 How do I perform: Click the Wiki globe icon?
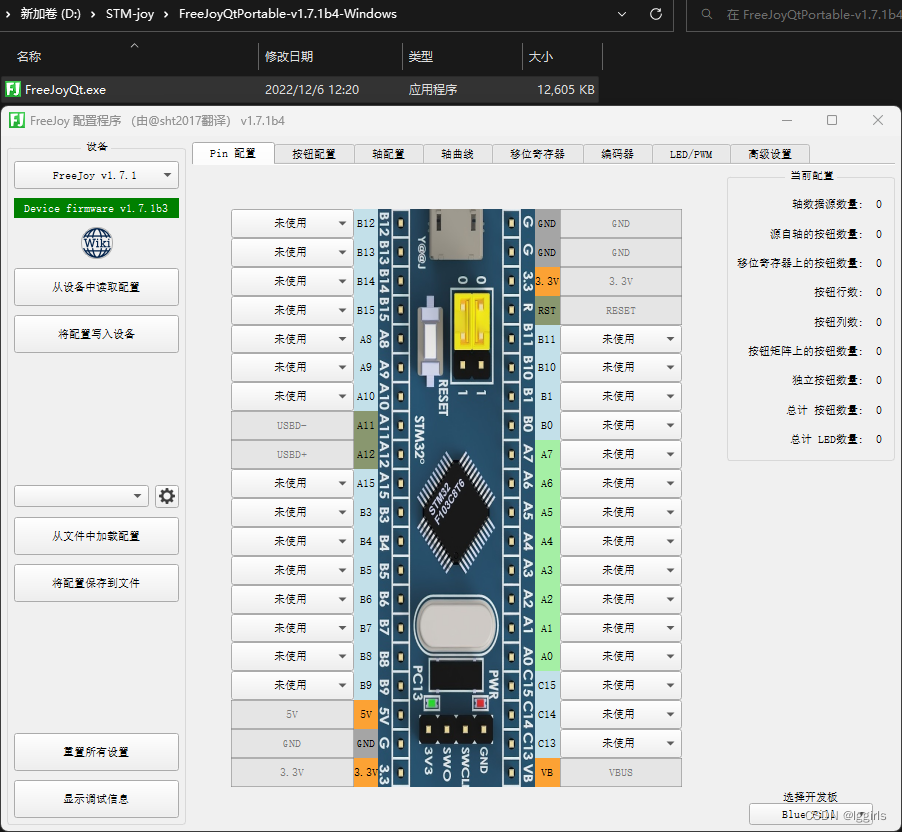click(95, 243)
